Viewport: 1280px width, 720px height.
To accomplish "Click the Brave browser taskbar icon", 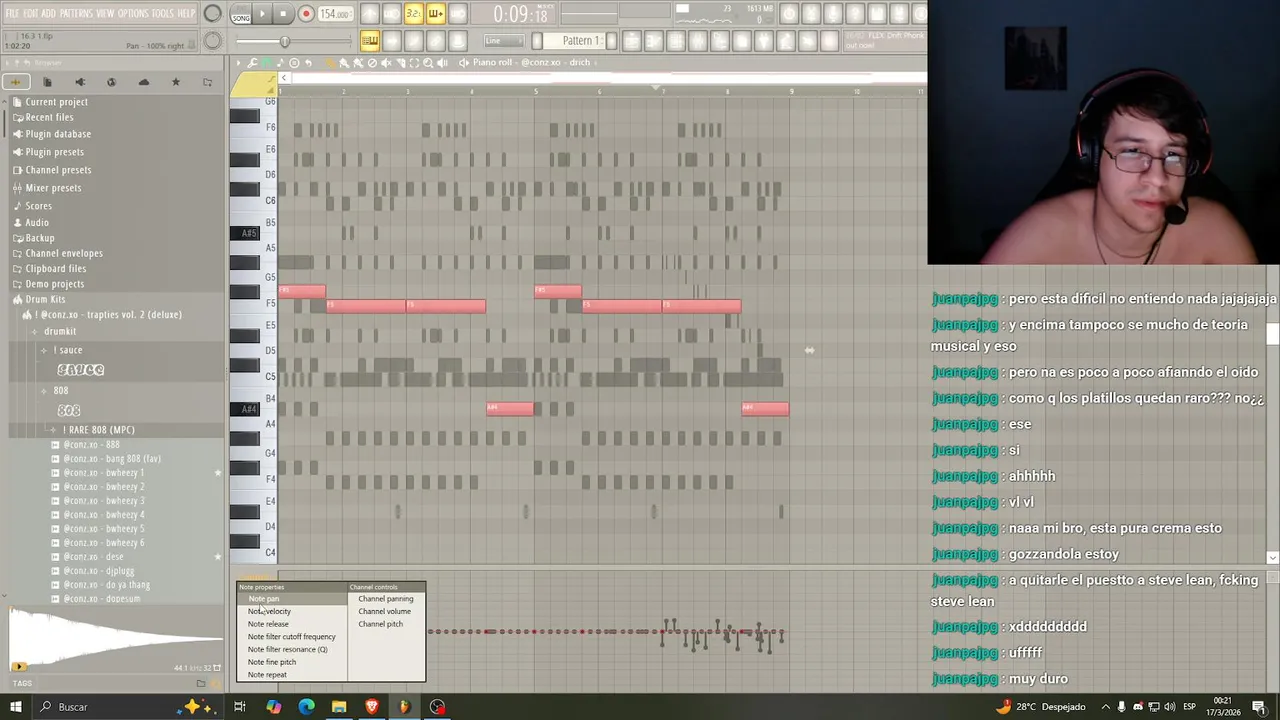I will pyautogui.click(x=372, y=707).
